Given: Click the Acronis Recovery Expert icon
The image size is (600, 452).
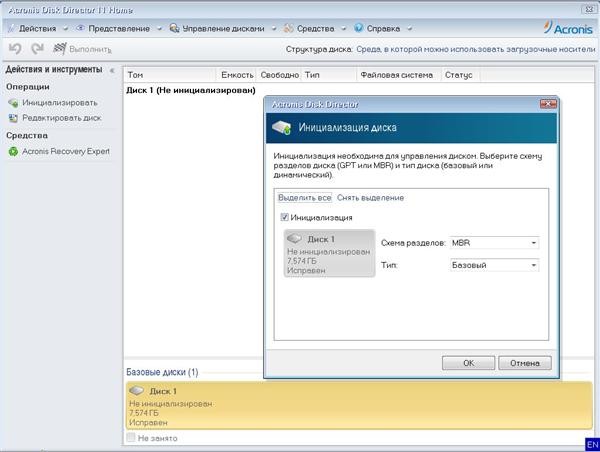Looking at the screenshot, I should pyautogui.click(x=13, y=152).
